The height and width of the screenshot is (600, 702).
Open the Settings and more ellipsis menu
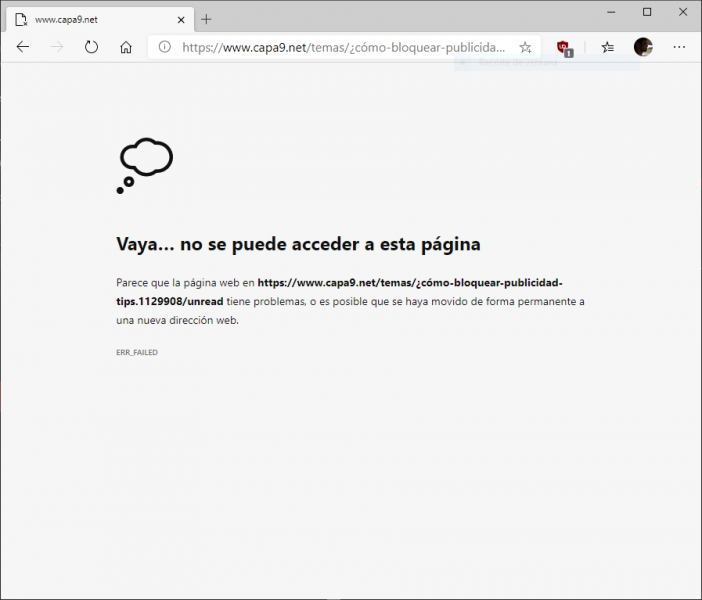tap(679, 47)
